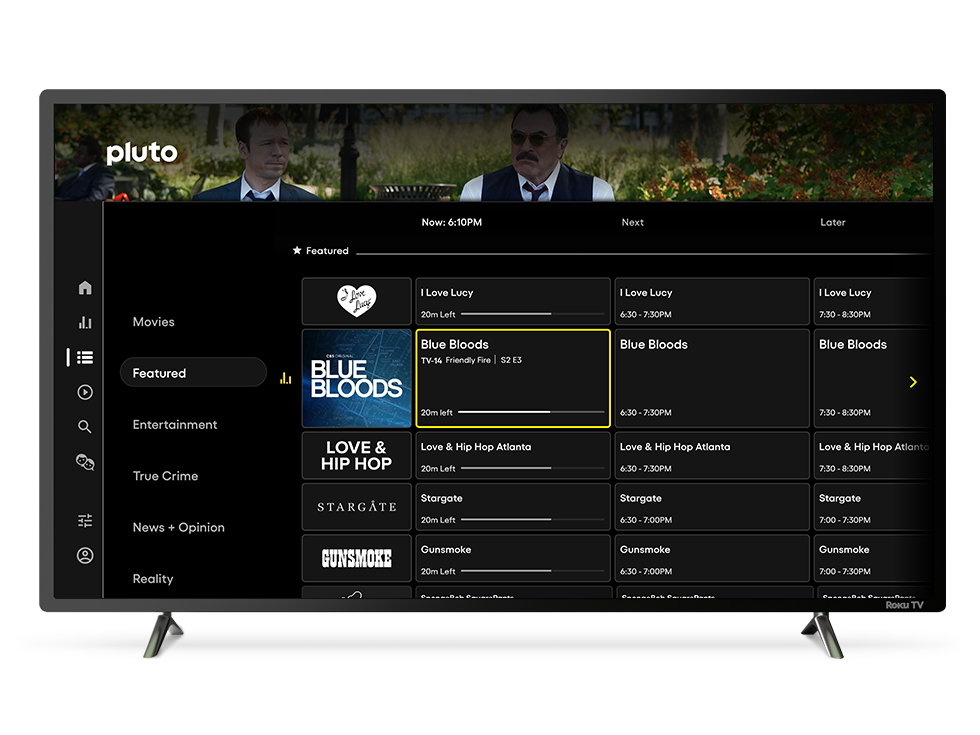Image resolution: width=980 pixels, height=735 pixels.
Task: Select the currently airing I Love Lucy program
Action: point(512,301)
